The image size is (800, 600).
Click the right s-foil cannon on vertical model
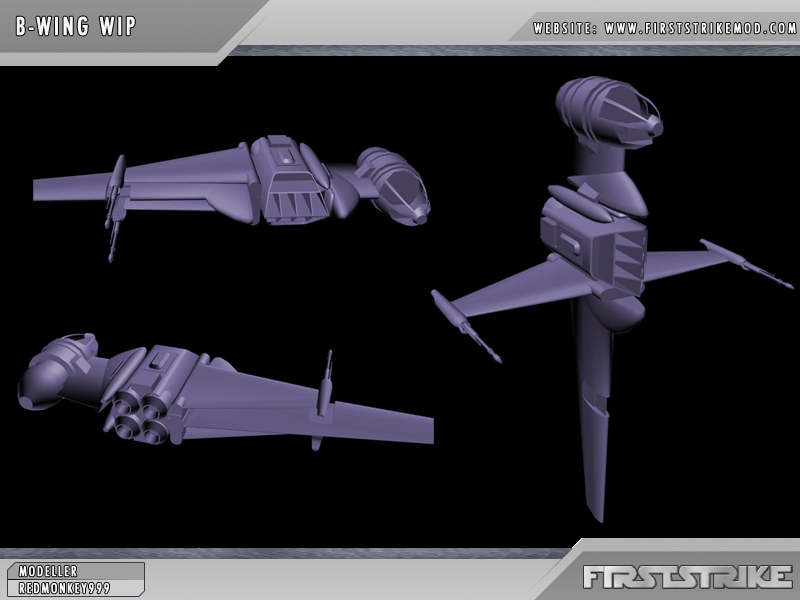pyautogui.click(x=745, y=262)
